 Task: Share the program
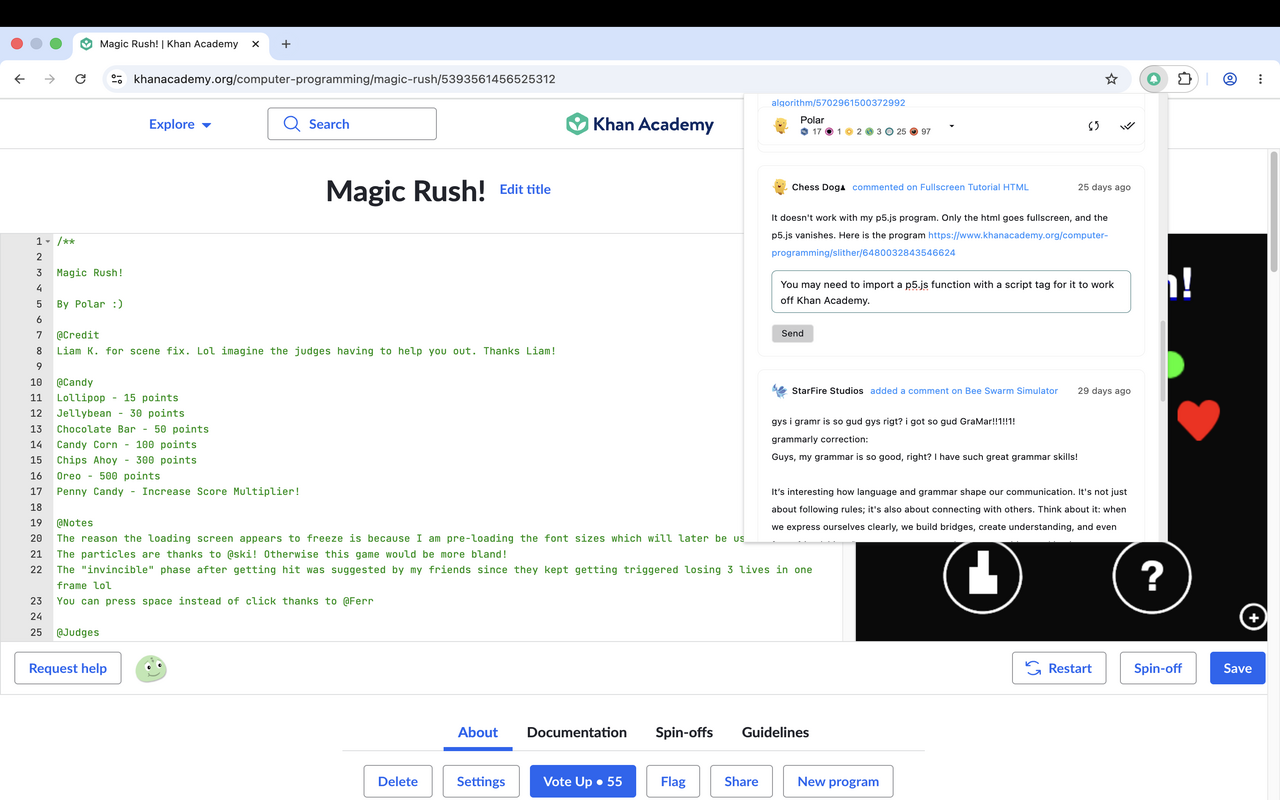click(x=741, y=781)
